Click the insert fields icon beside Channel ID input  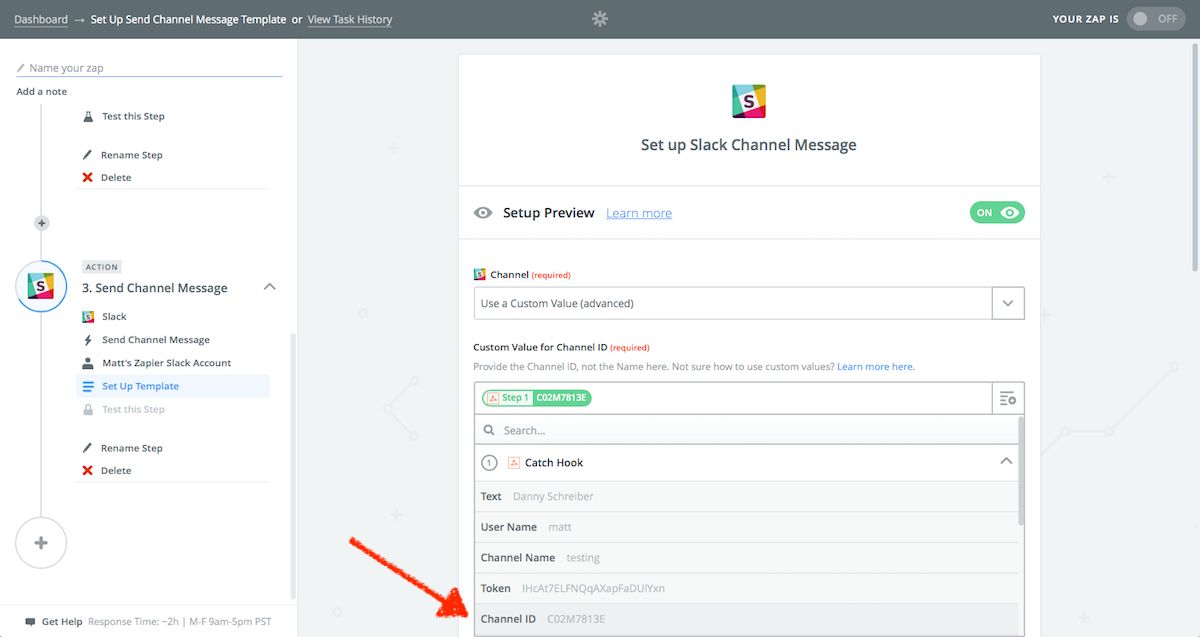tap(1008, 398)
